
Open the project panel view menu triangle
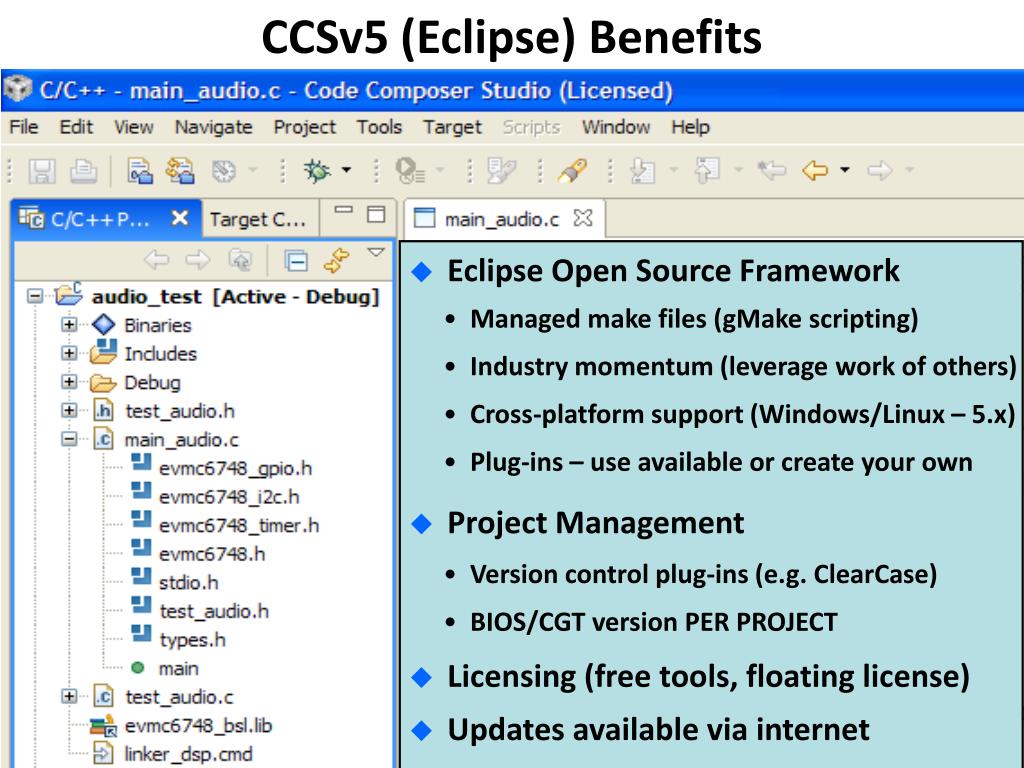click(x=376, y=252)
